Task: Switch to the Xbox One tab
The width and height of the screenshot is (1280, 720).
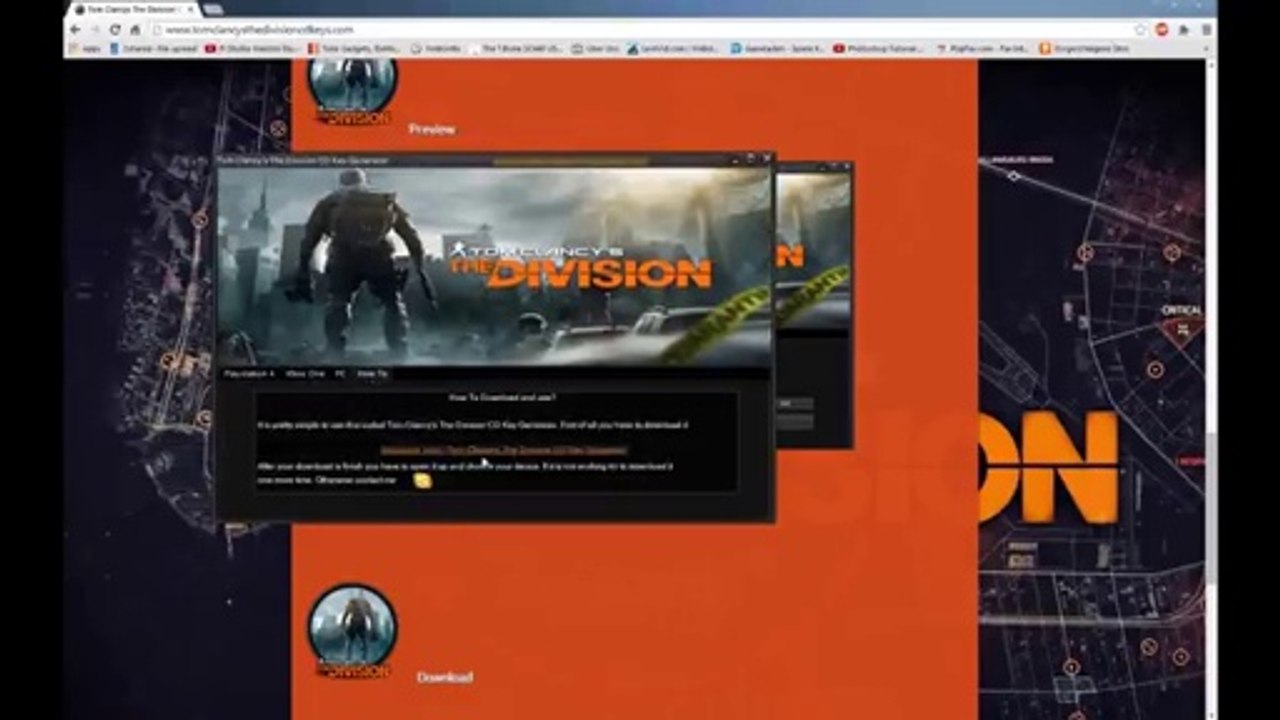Action: [305, 373]
